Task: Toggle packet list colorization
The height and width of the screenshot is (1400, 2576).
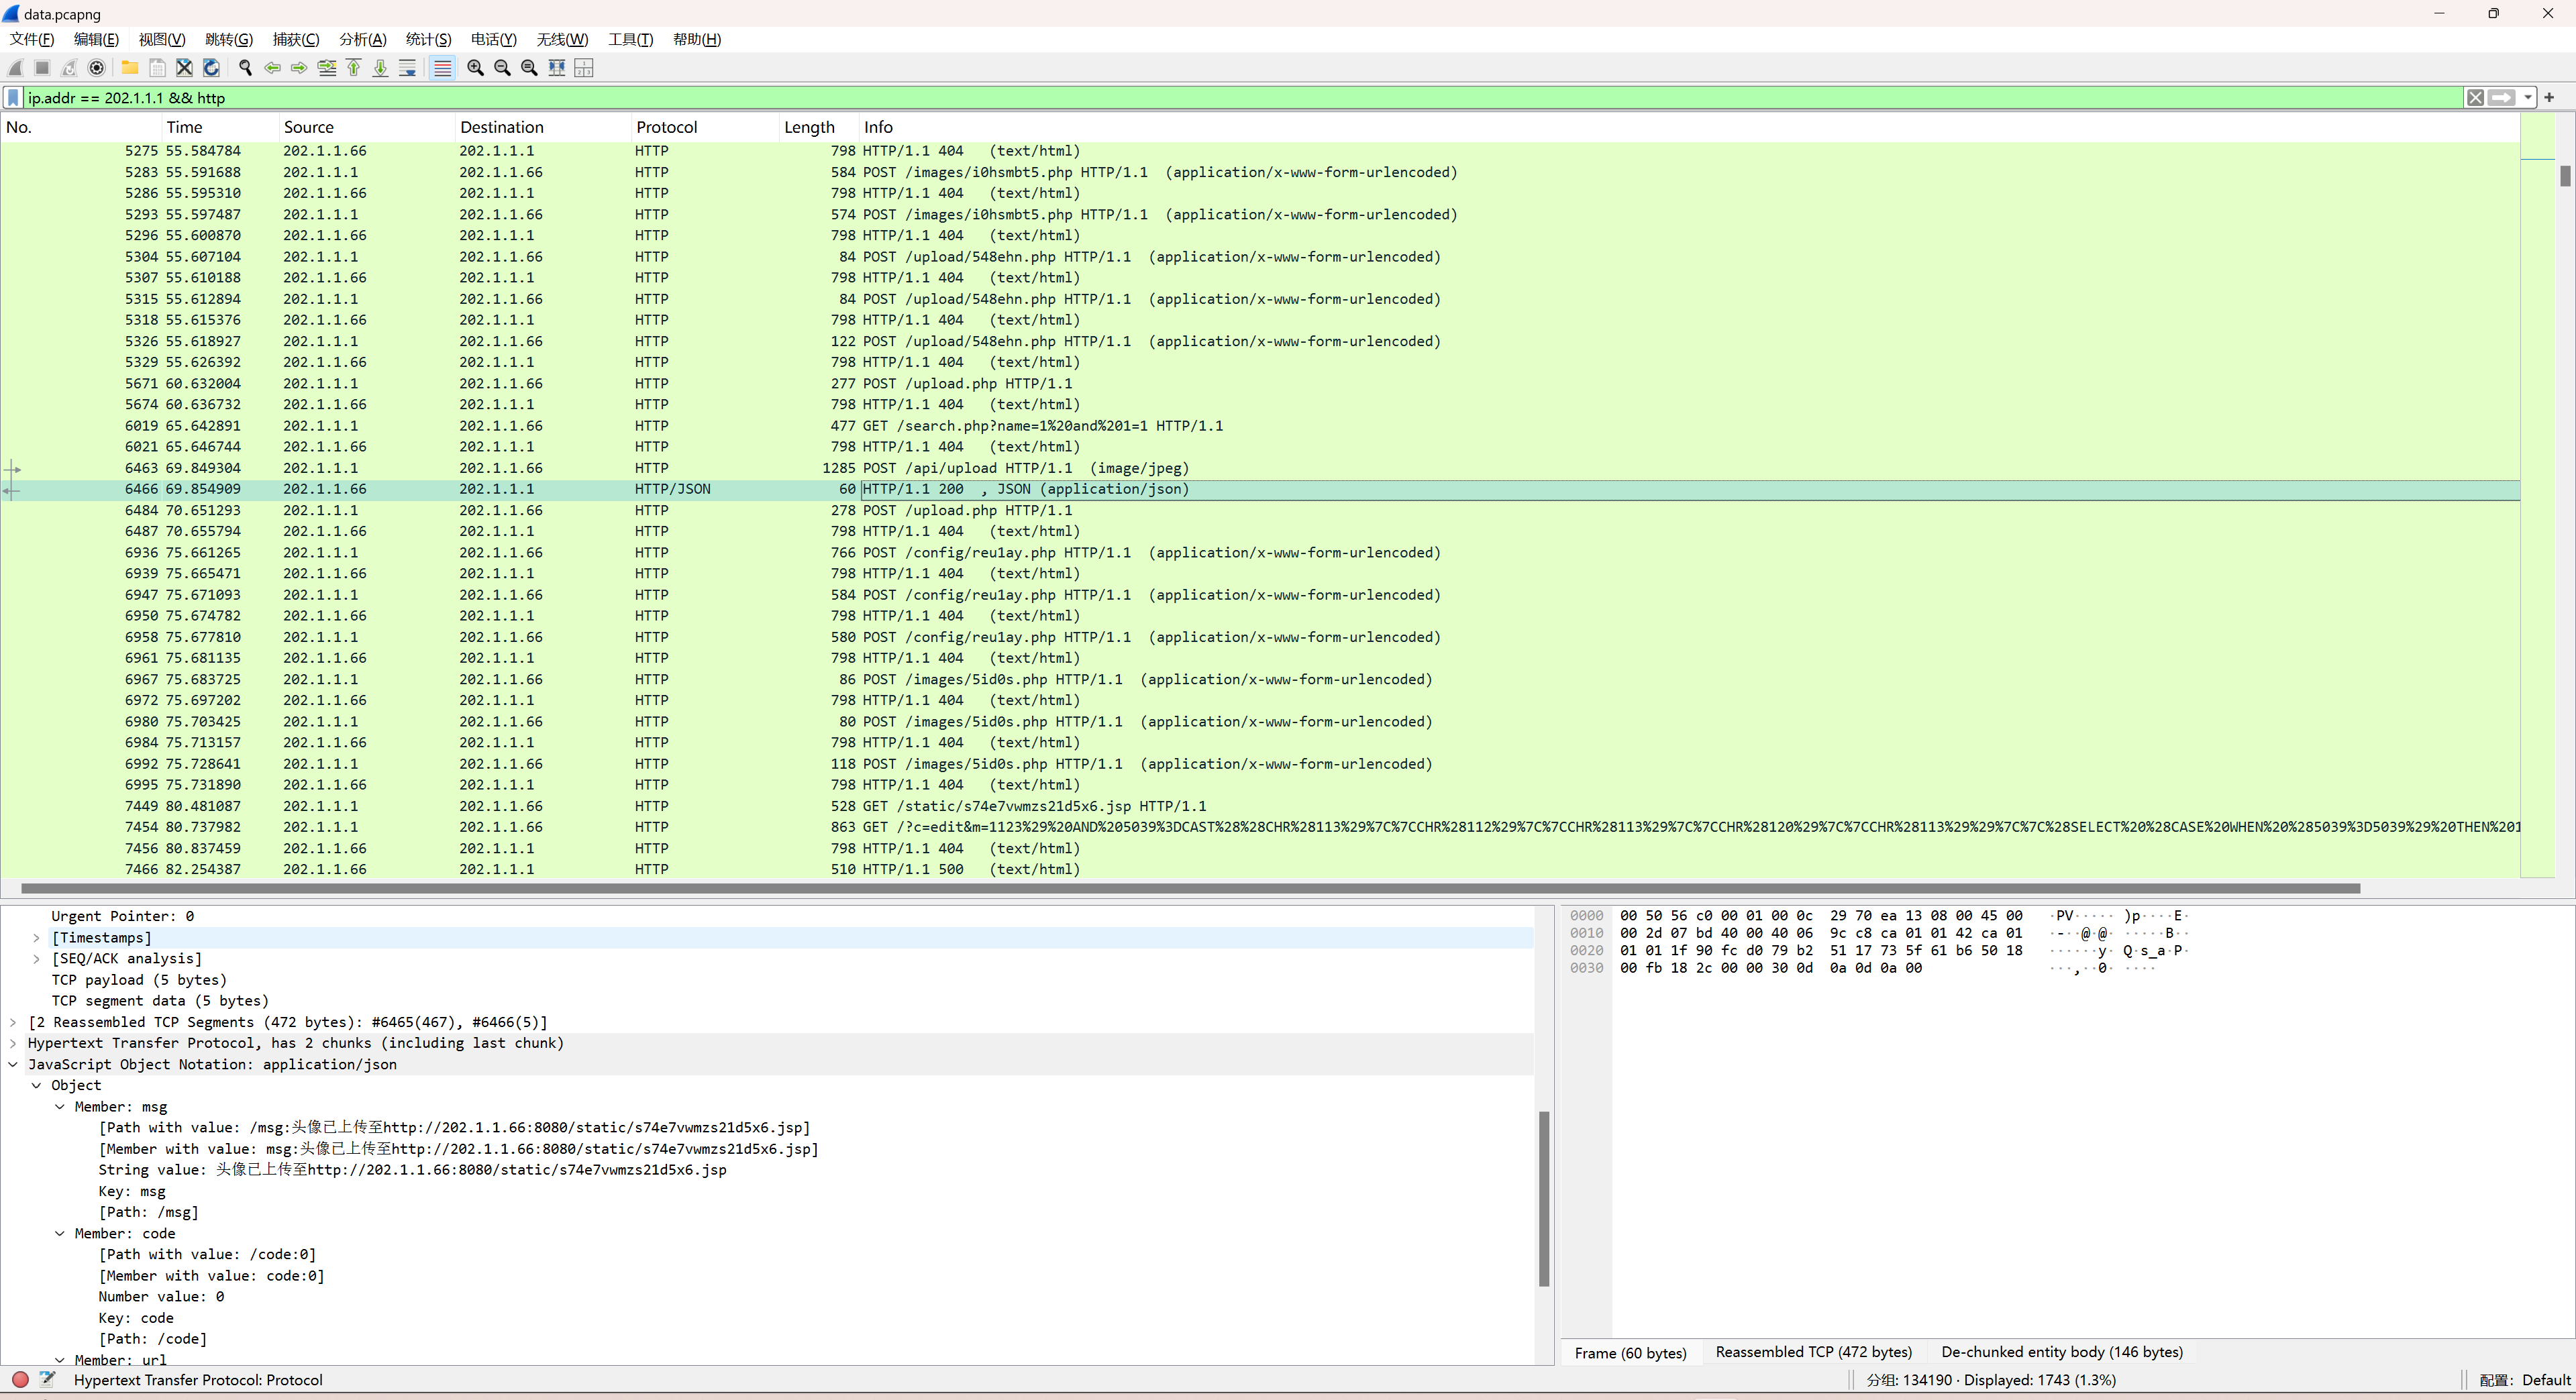Action: [x=443, y=68]
